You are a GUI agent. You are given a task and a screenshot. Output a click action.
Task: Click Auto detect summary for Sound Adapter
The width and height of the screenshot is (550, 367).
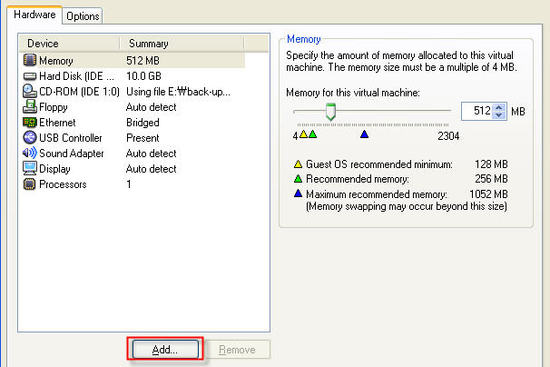pyautogui.click(x=151, y=153)
